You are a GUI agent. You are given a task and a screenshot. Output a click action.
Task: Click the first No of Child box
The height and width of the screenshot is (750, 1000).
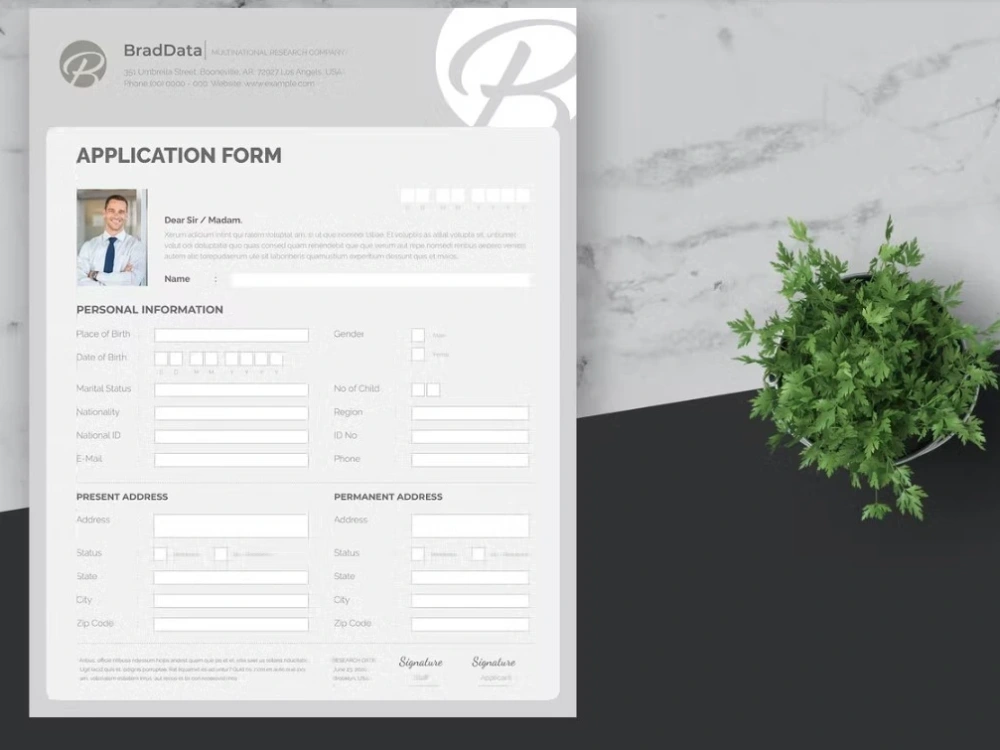point(416,388)
